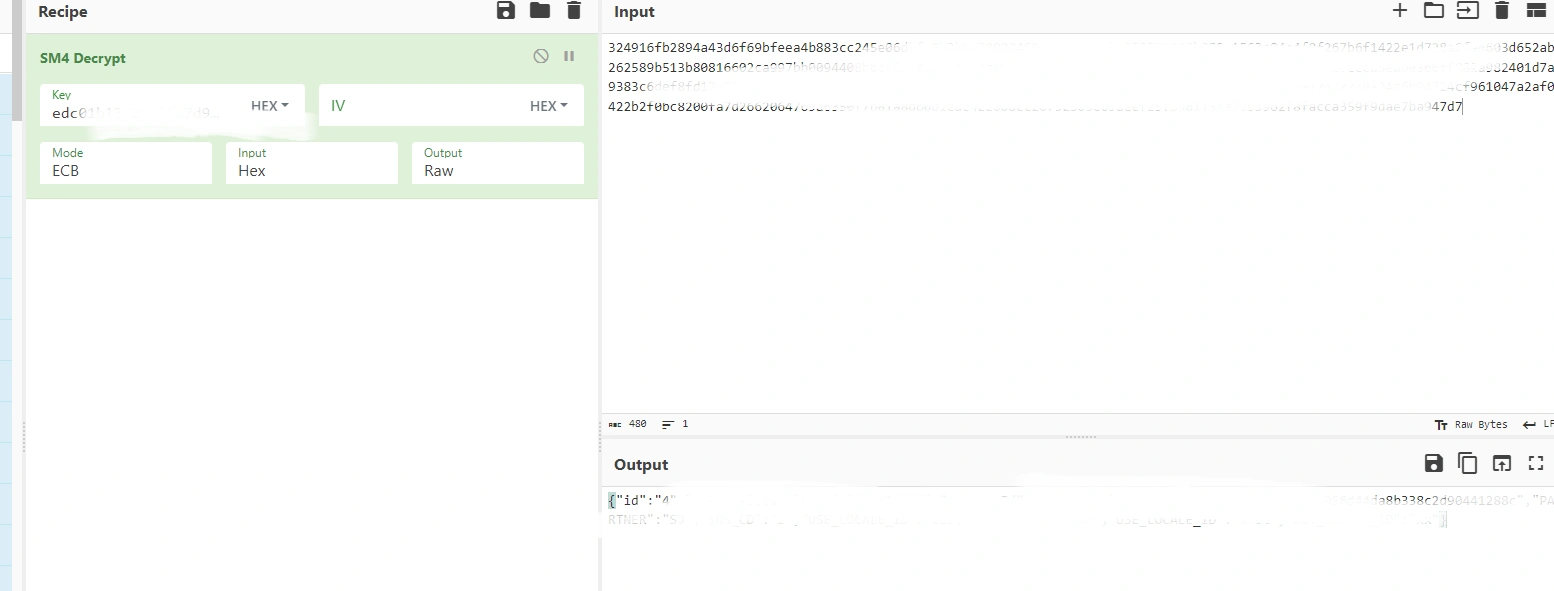This screenshot has width=1554, height=591.
Task: Open folder as input
Action: [x=1434, y=11]
